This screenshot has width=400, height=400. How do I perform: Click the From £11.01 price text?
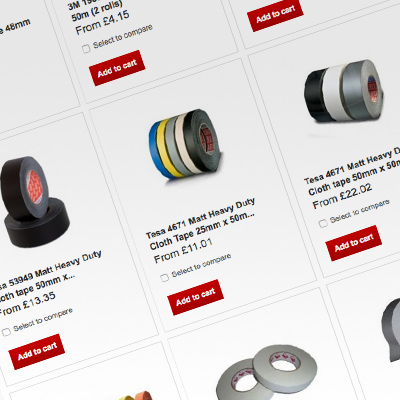pyautogui.click(x=183, y=251)
